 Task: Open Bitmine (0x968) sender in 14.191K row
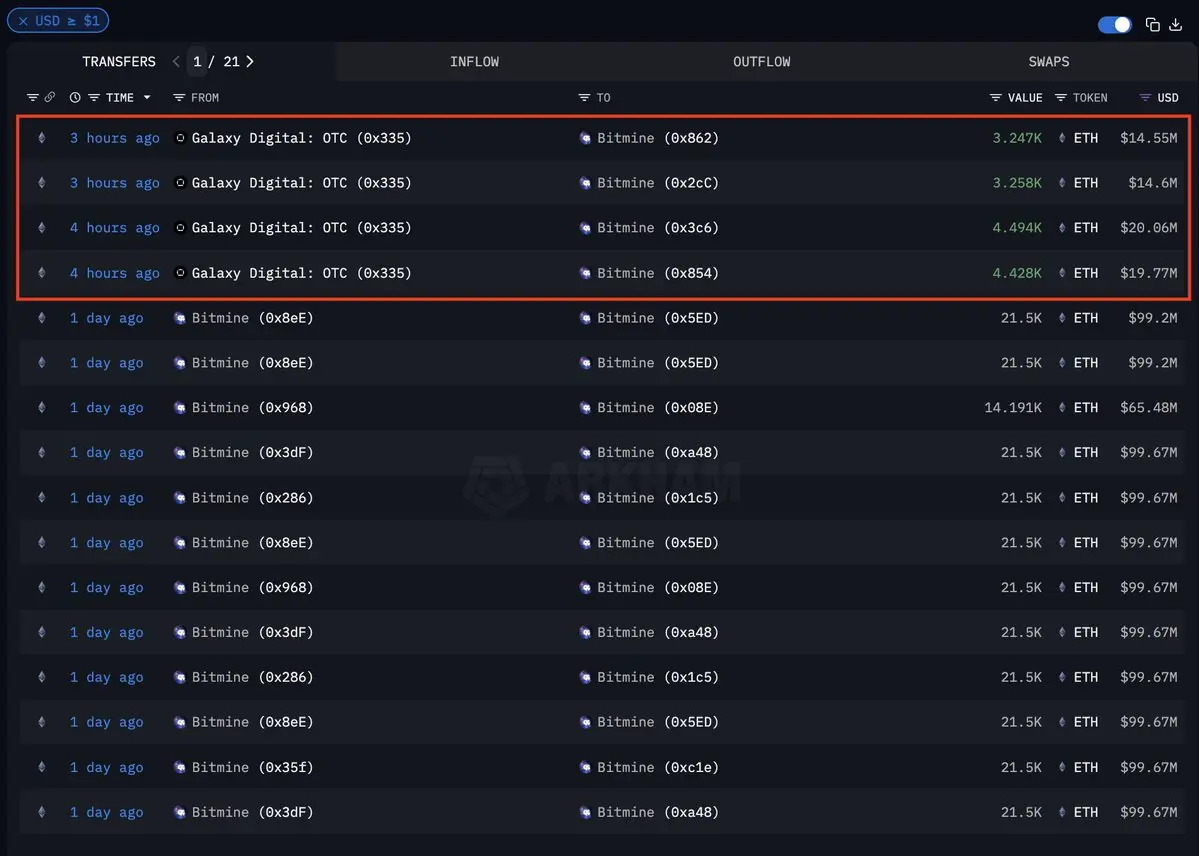pos(252,408)
